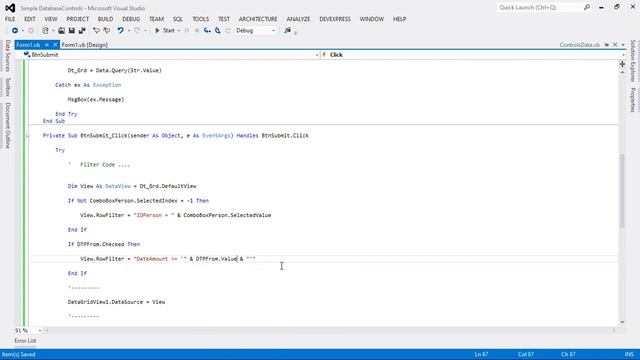Click the vertical scrollbar thumb in editor
640x360 pixels.
[x=622, y=191]
